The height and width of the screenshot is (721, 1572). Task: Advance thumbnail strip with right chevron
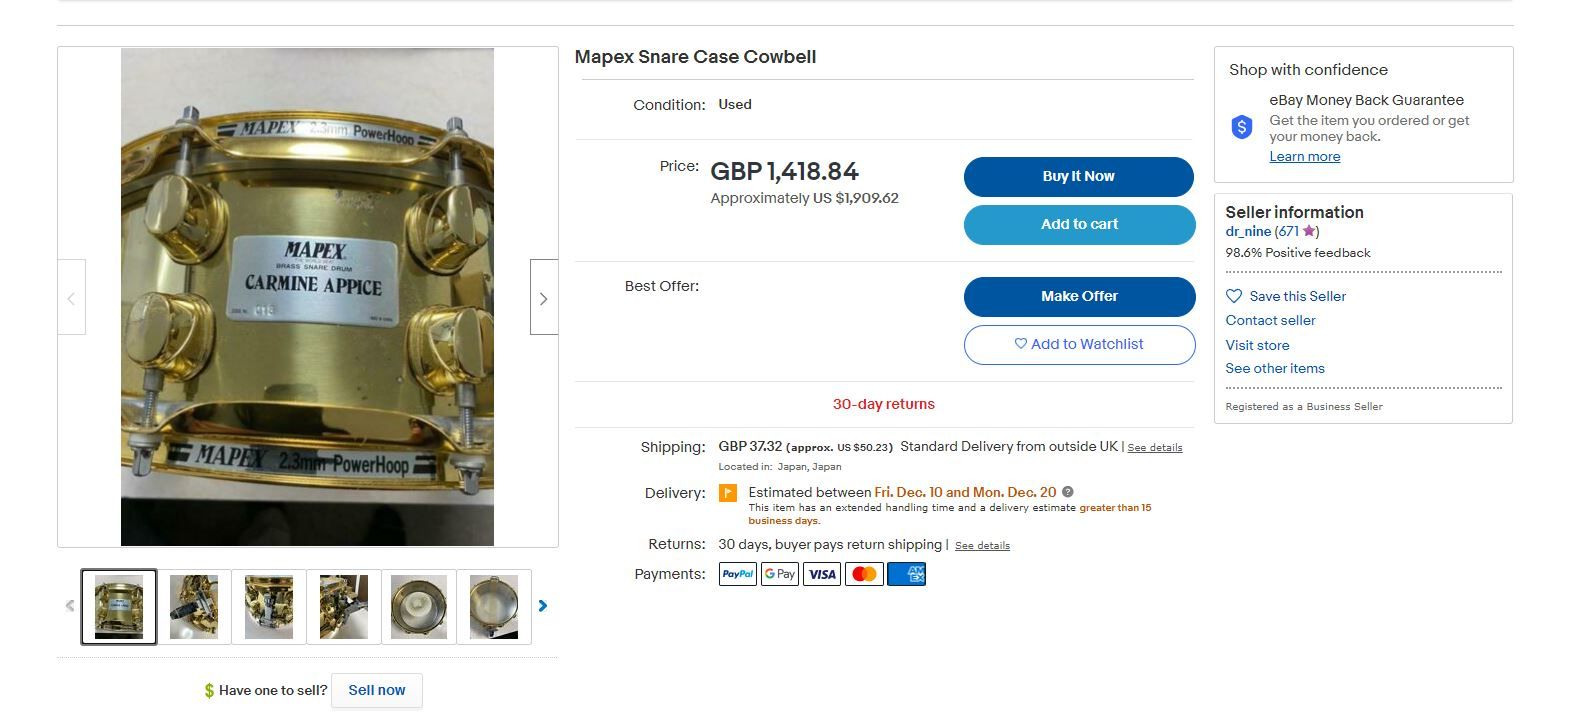pyautogui.click(x=542, y=605)
